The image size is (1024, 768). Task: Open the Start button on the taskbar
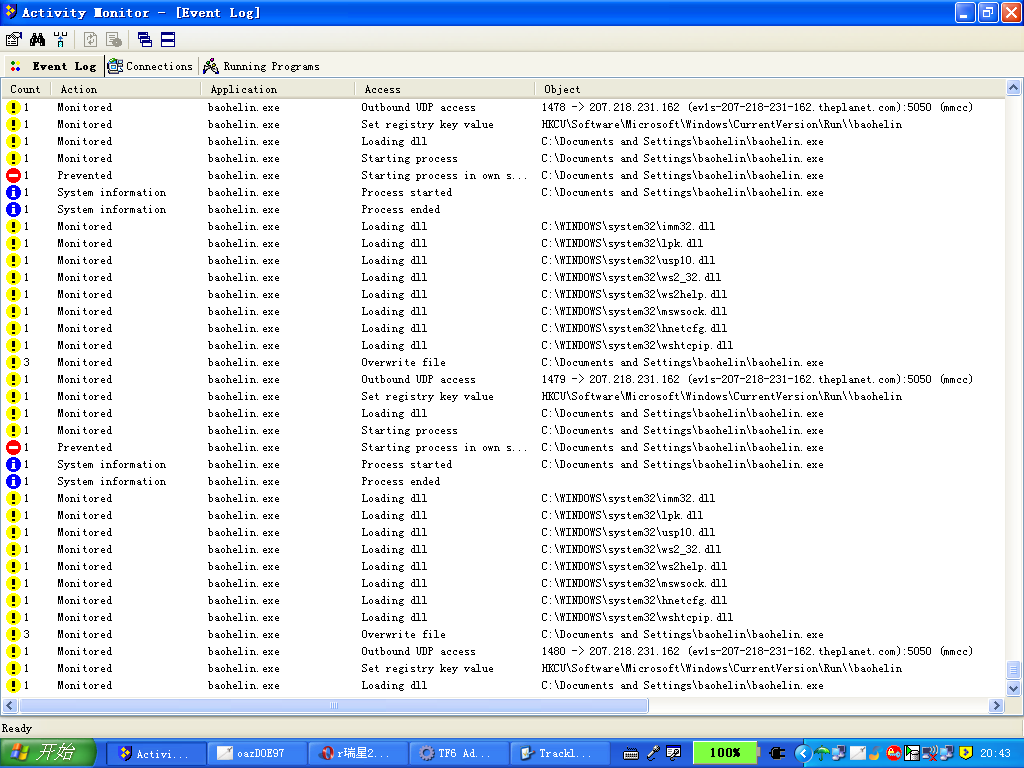pyautogui.click(x=48, y=753)
